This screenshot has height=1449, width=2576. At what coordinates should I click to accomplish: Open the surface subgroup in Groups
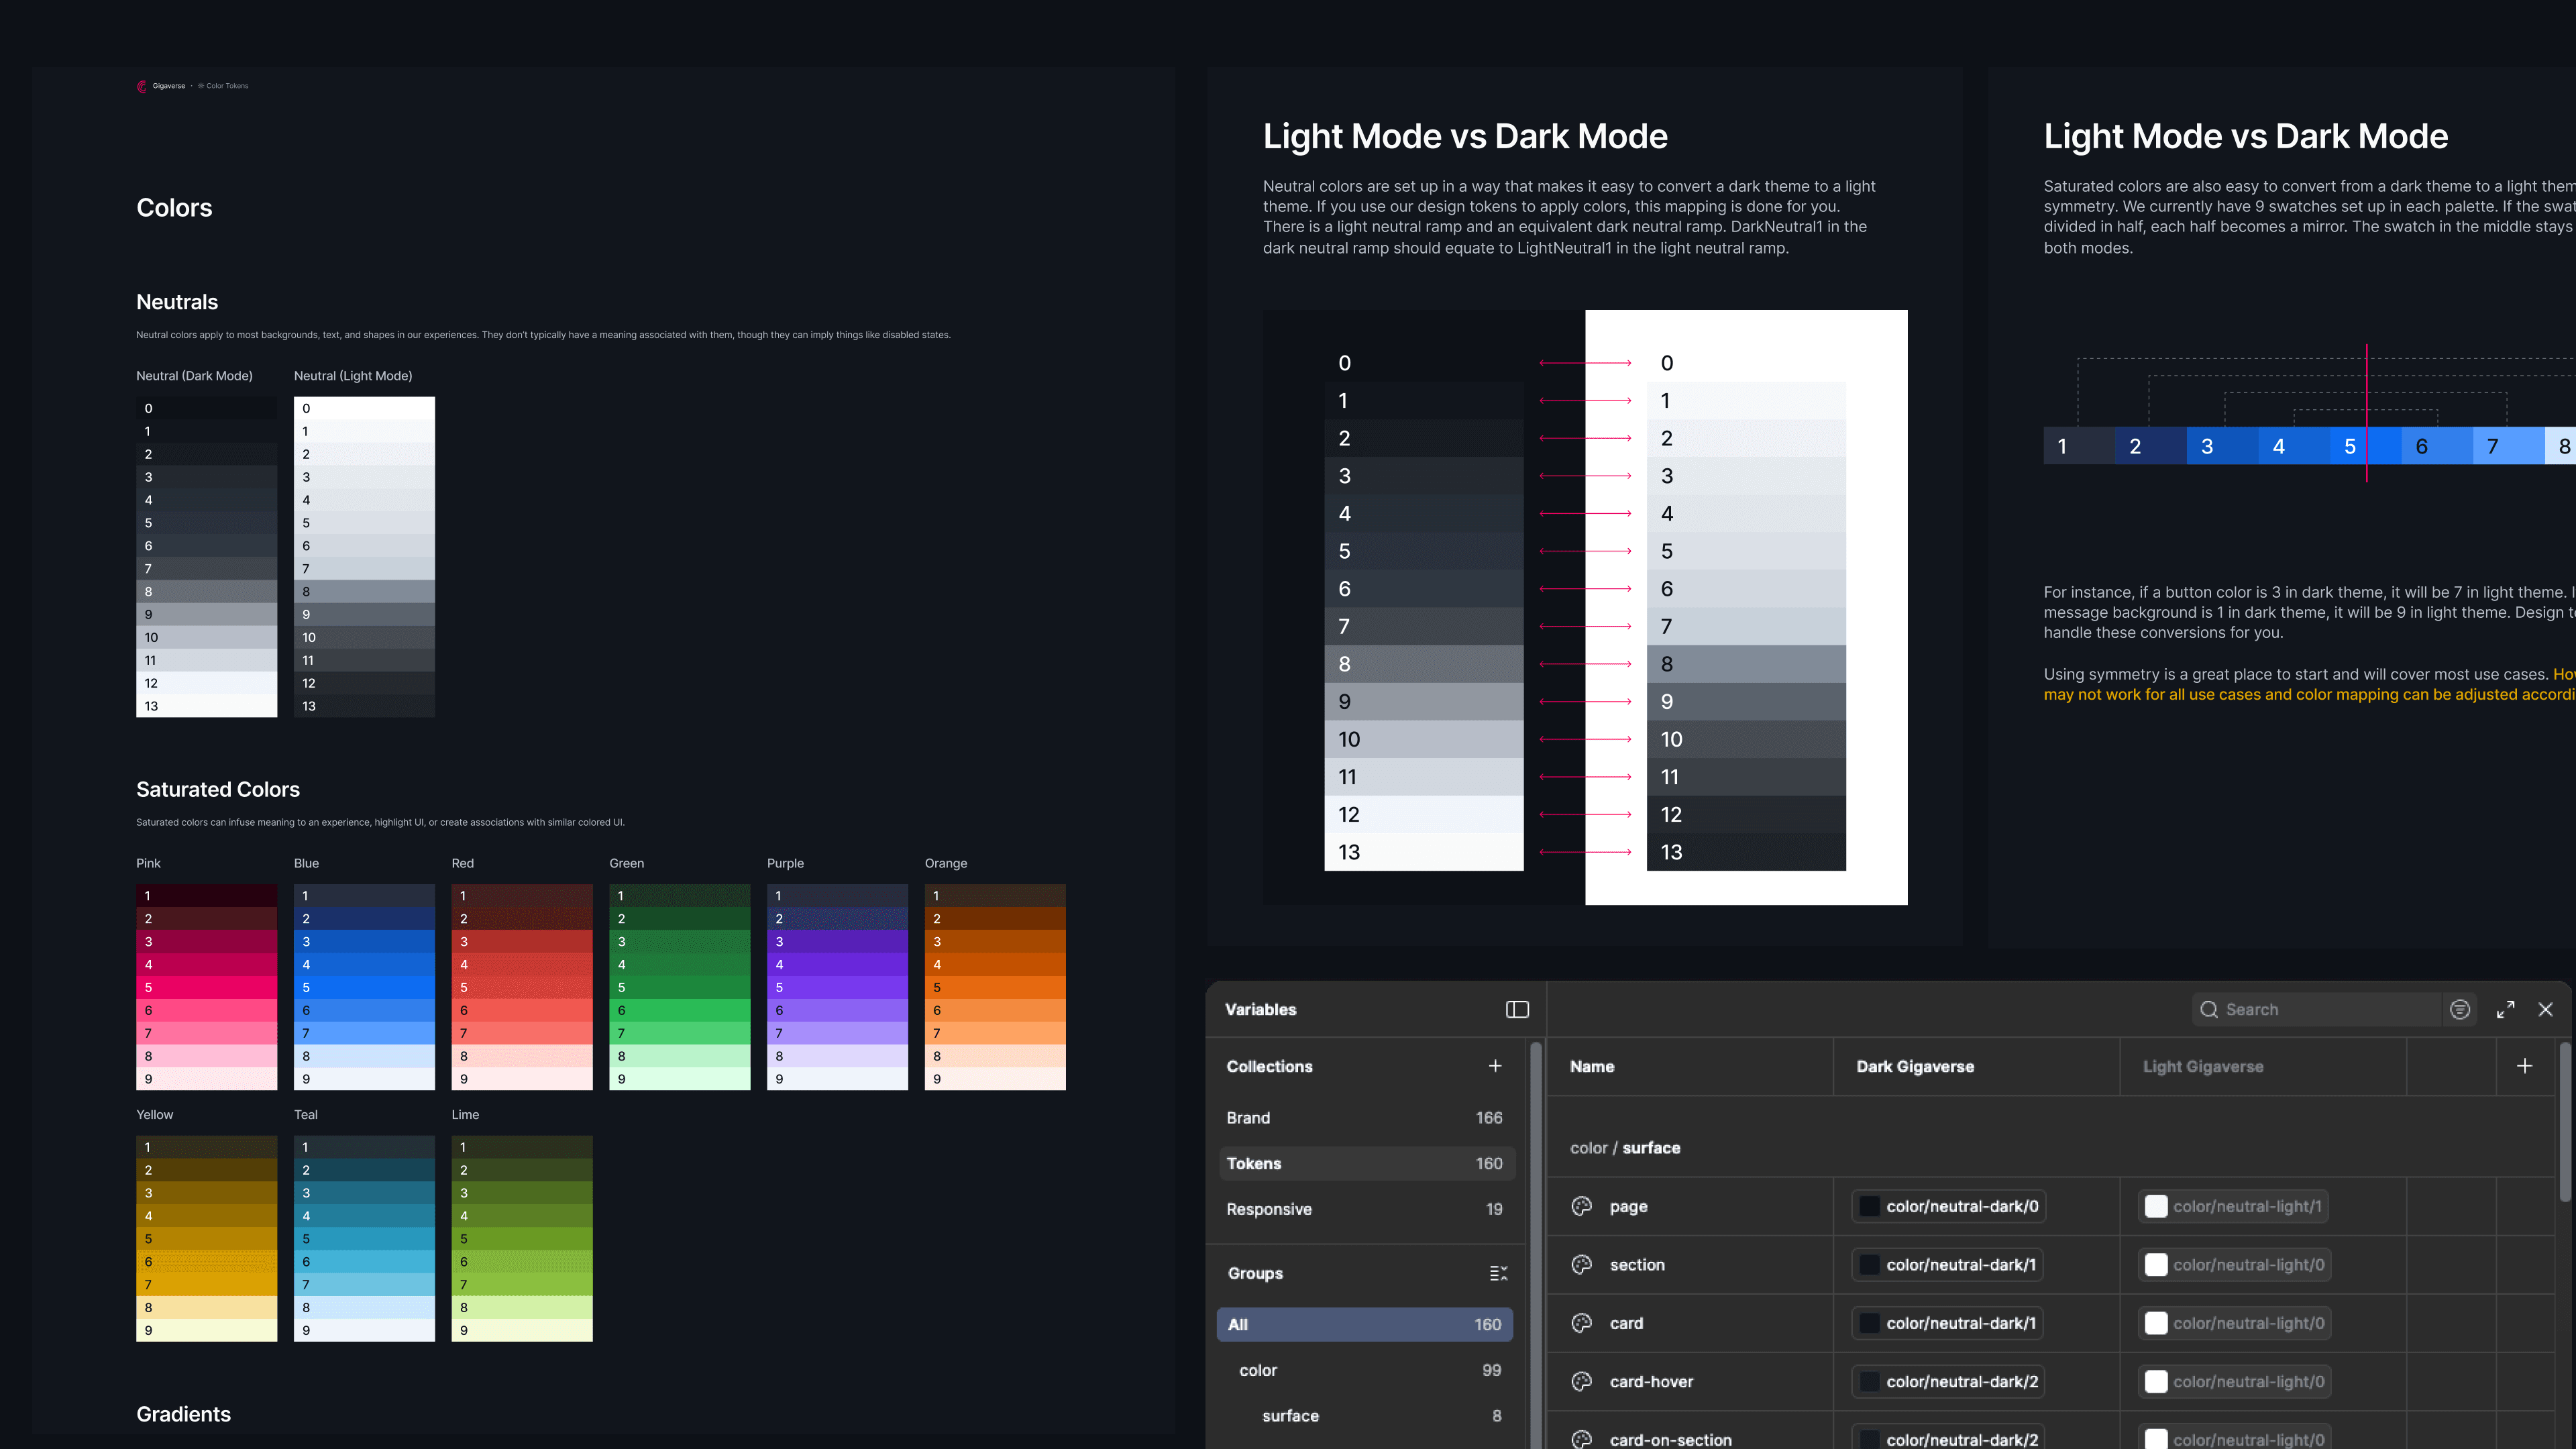[1290, 1415]
